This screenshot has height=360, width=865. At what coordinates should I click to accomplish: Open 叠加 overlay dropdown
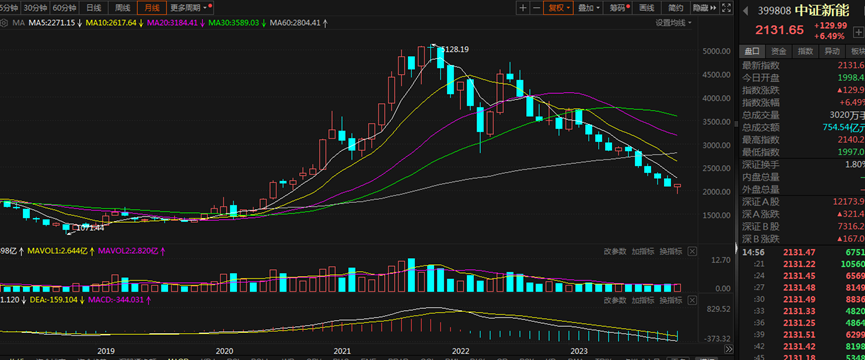tap(589, 8)
